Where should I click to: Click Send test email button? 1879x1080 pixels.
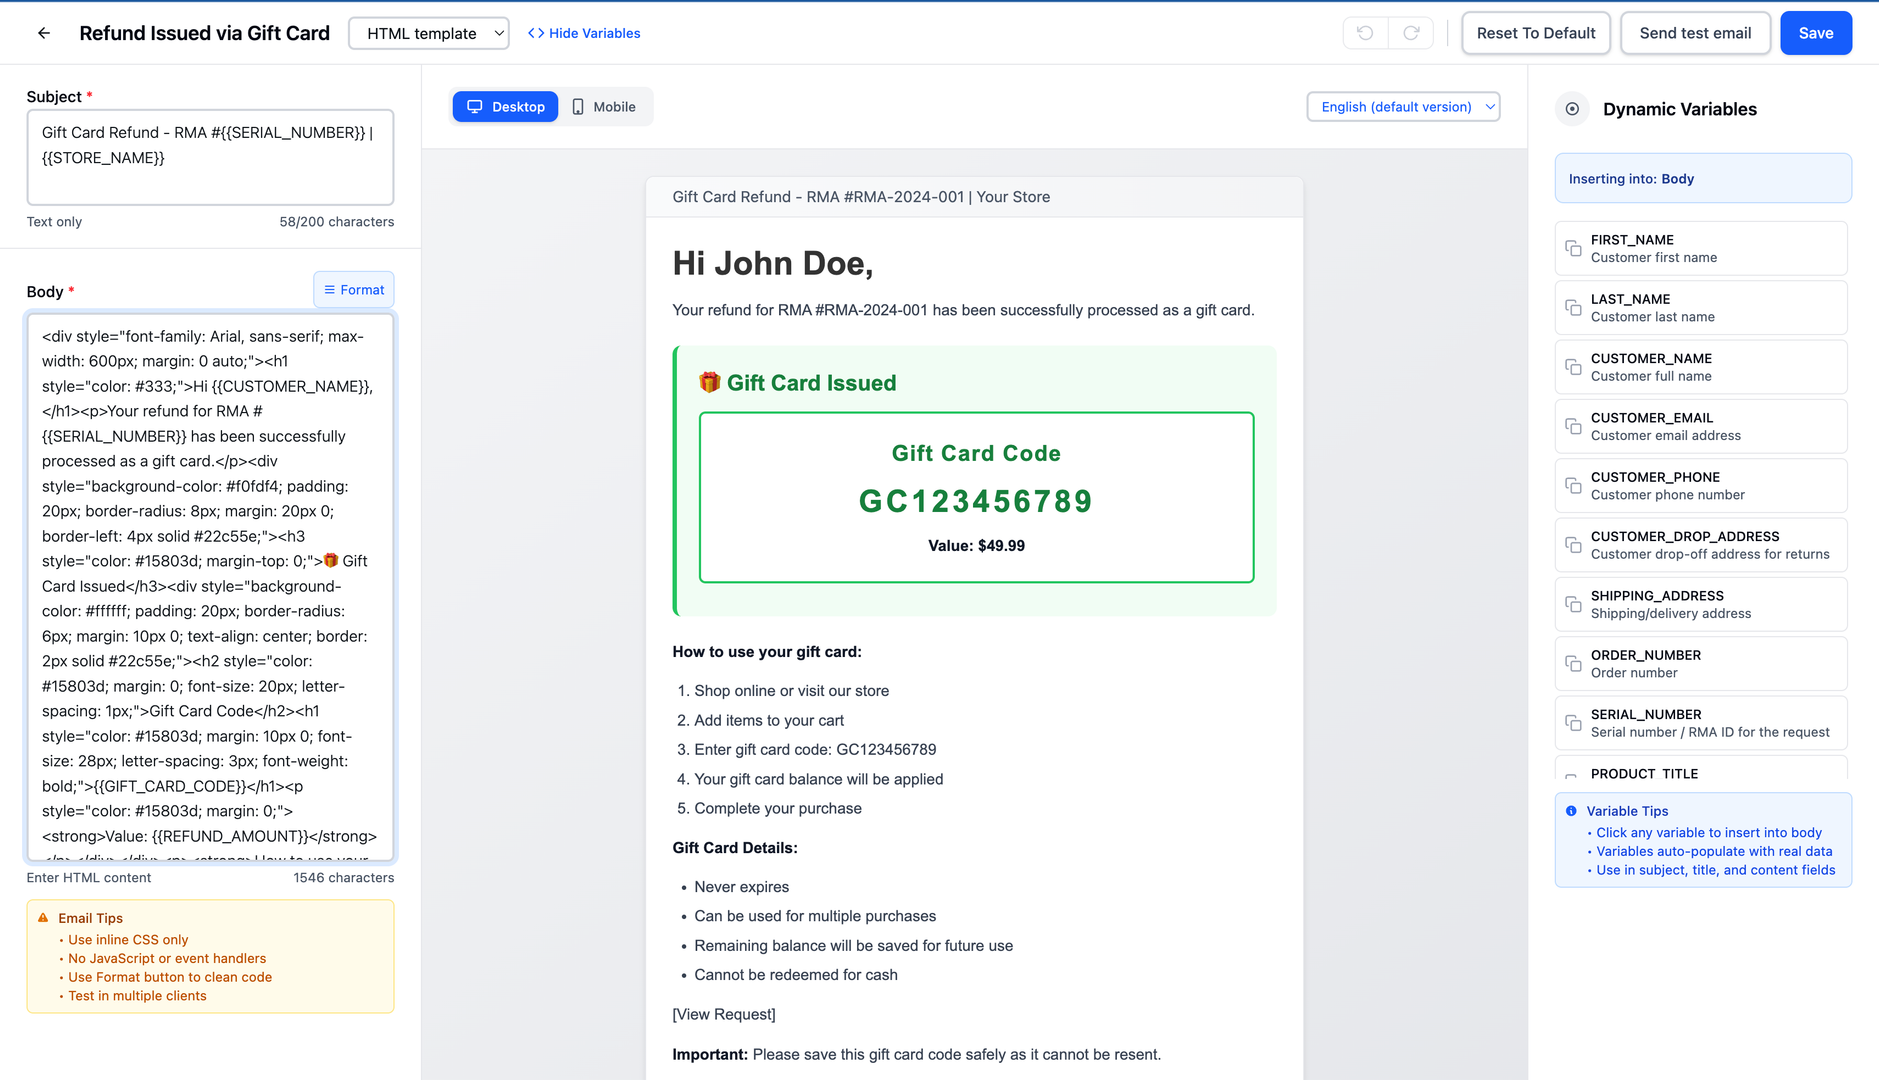1695,33
